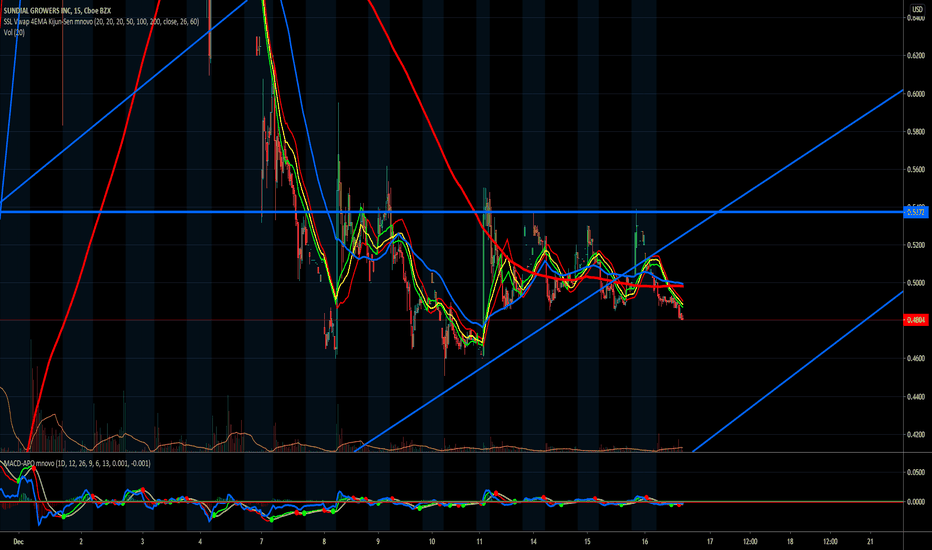932x550 pixels.
Task: Click date 8 on the time axis
Action: 324,542
